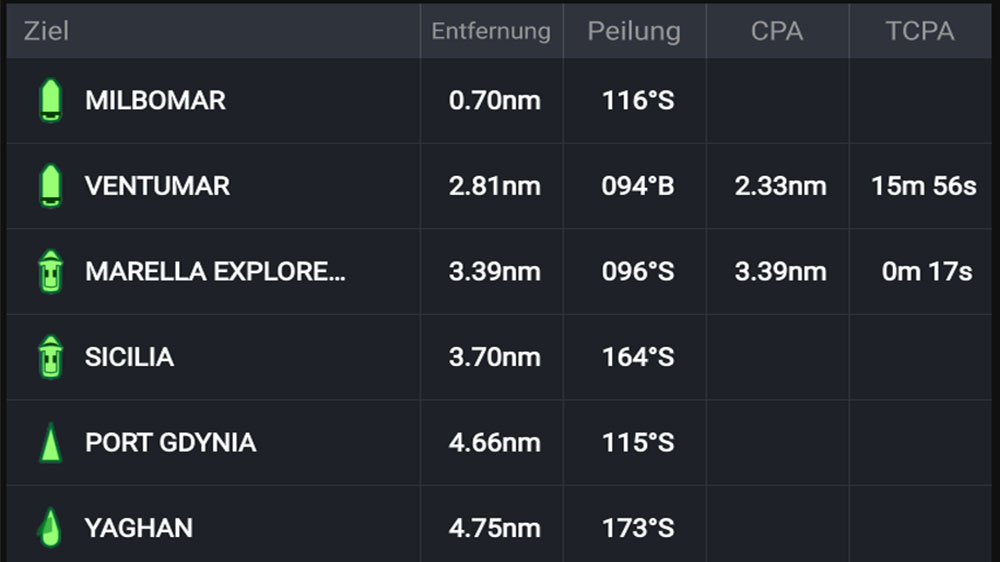Click the MILBOMAR vessel icon
Image resolution: width=1000 pixels, height=562 pixels.
(50, 101)
